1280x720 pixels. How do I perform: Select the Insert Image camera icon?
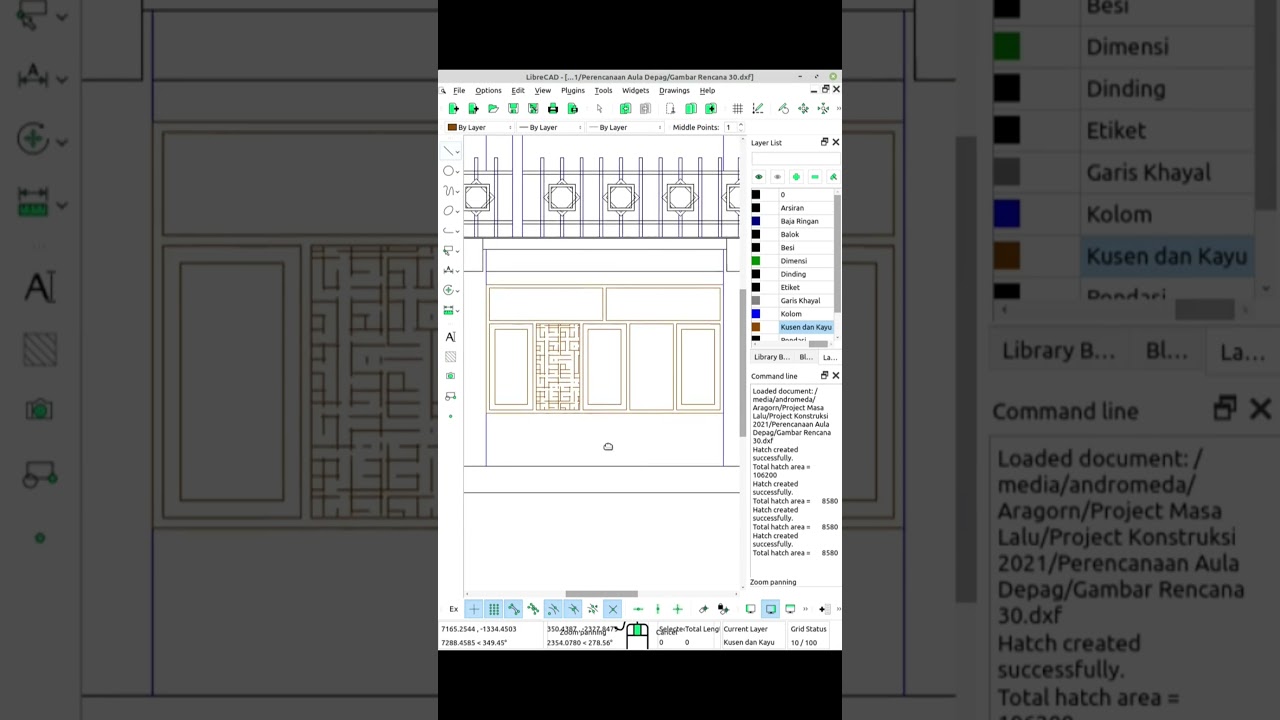click(450, 376)
